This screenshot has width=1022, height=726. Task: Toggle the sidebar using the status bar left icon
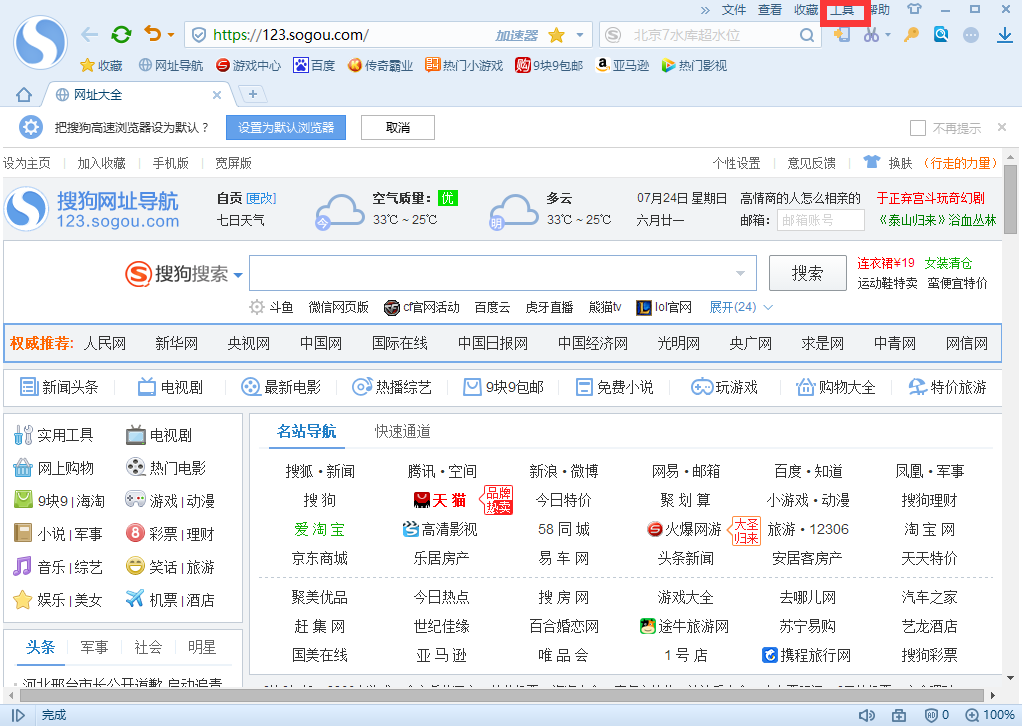click(18, 715)
